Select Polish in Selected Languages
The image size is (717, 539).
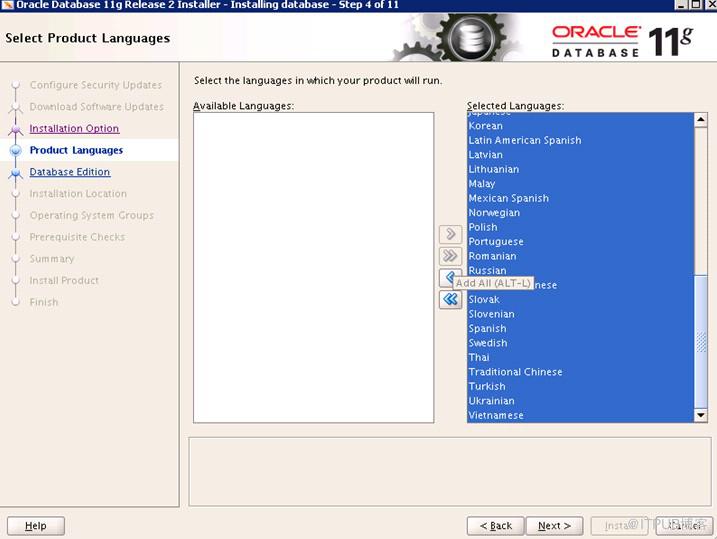coord(581,227)
